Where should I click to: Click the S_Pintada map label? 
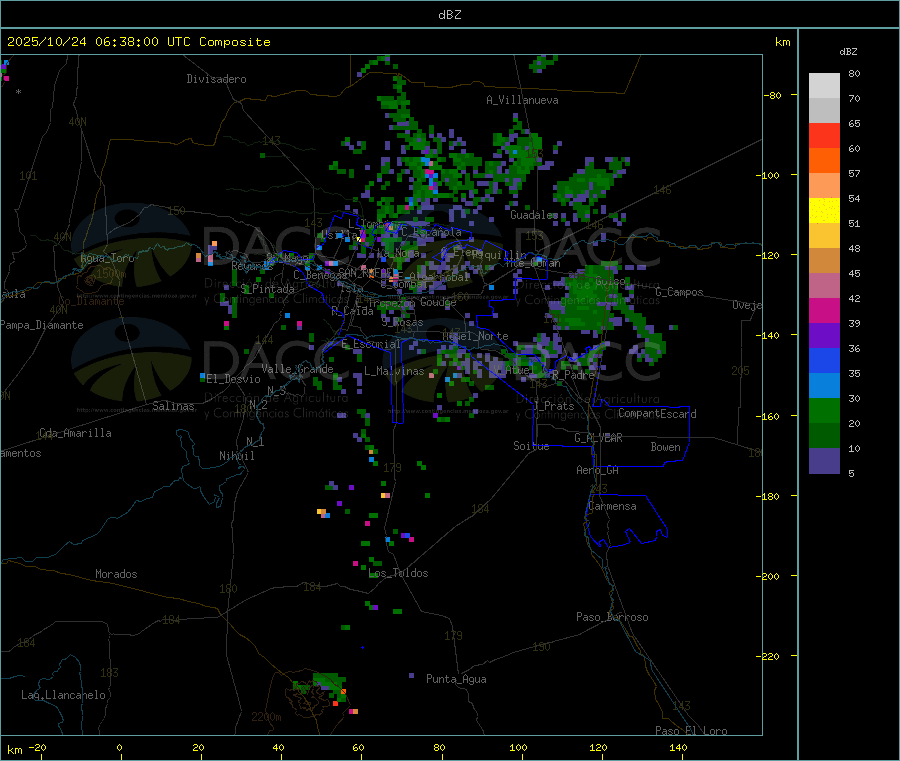pos(267,289)
